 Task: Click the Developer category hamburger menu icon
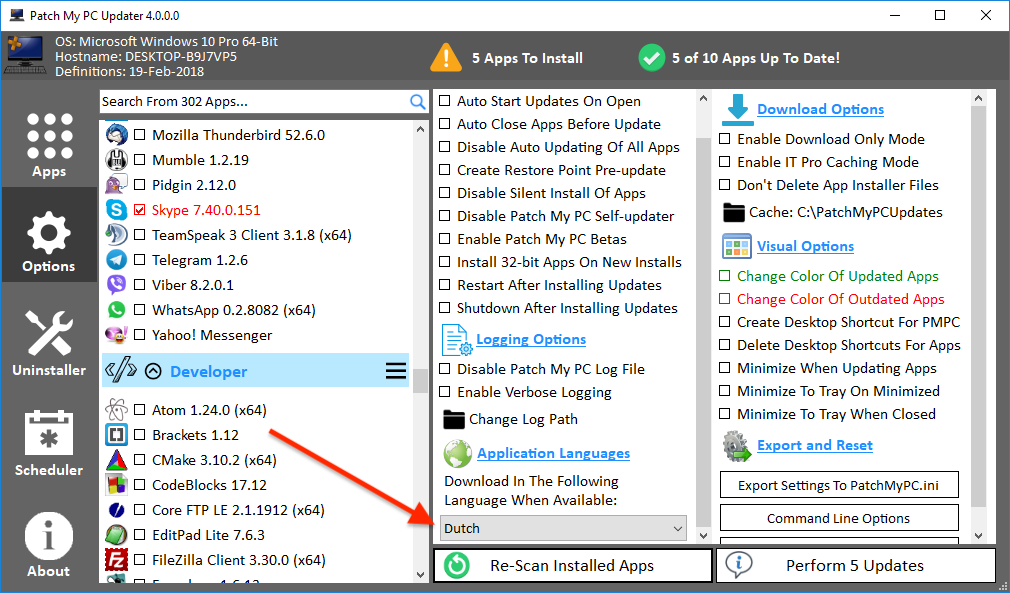[396, 372]
